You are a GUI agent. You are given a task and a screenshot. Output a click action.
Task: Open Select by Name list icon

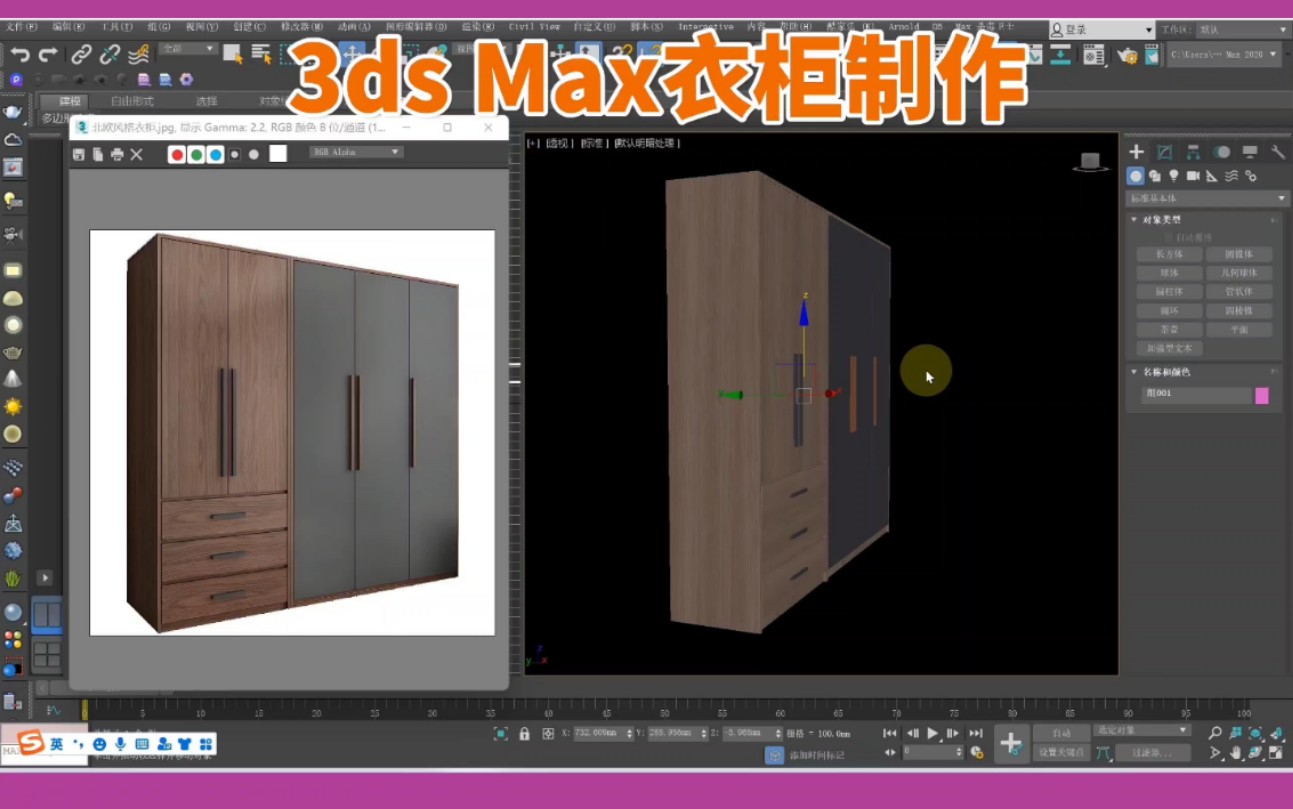(262, 53)
